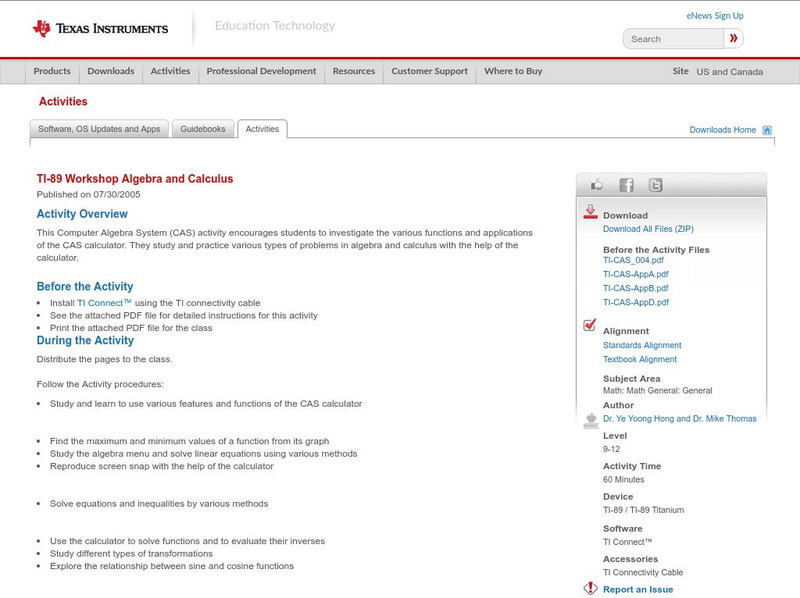Click 'Explore the relationship between sine and cosine' bullet
Image resolution: width=800 pixels, height=598 pixels.
coord(172,566)
